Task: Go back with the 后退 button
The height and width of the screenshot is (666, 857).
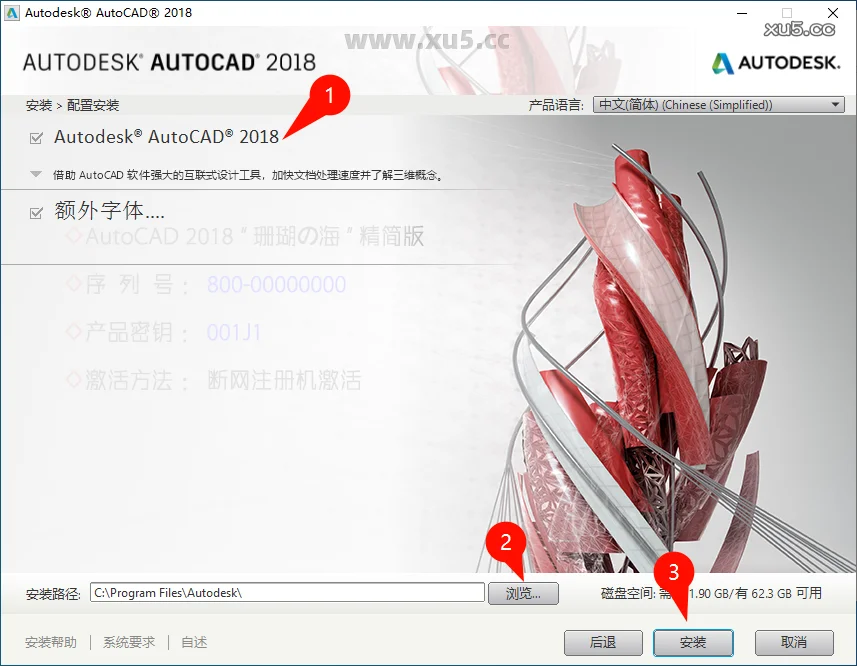Action: [603, 642]
